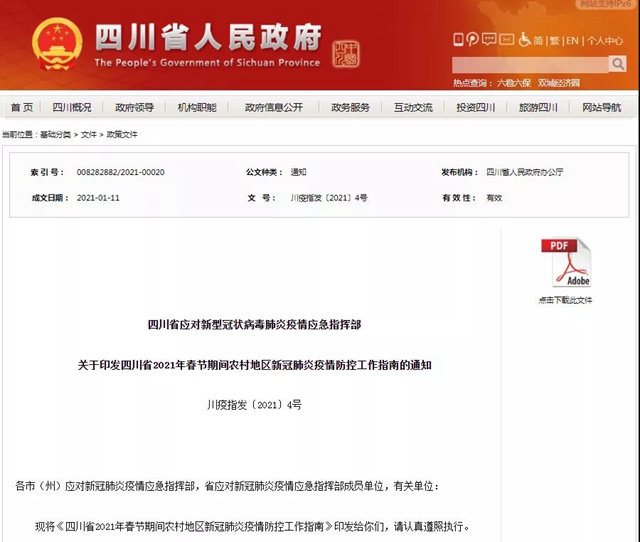Click heading 四川省应对新型冠状病毒肺炎疫情应急指挥部
This screenshot has height=542, width=640.
254,325
